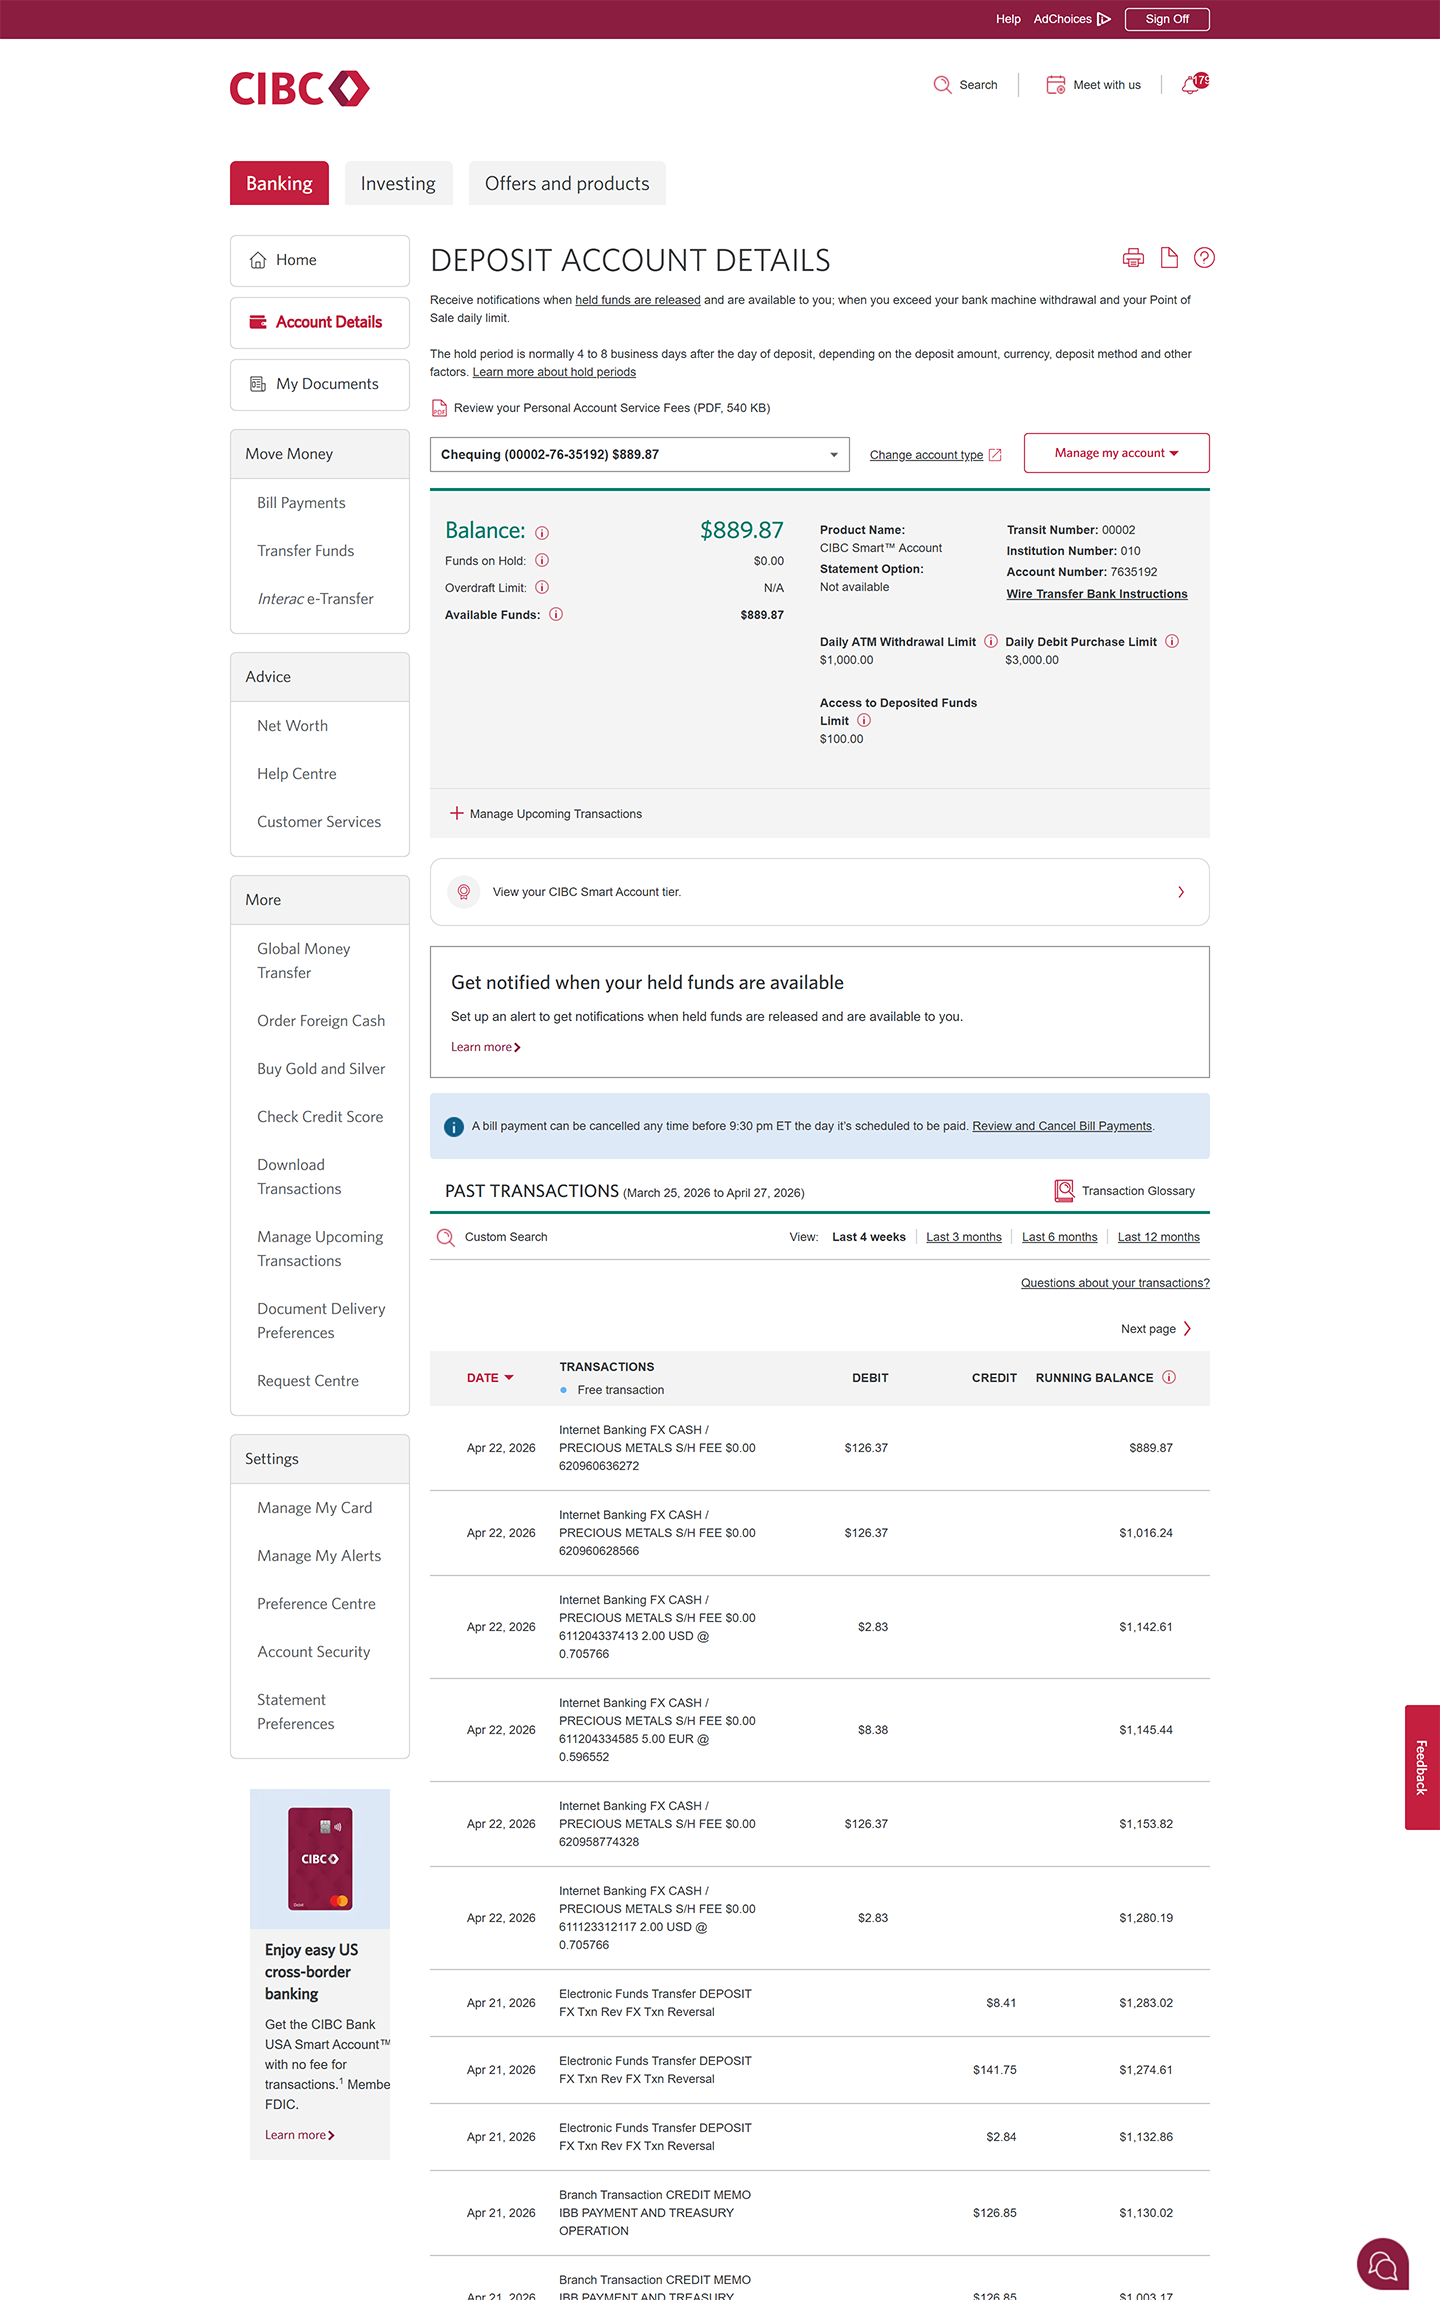Click the Home house icon in sidebar
The width and height of the screenshot is (1440, 2300).
[258, 260]
